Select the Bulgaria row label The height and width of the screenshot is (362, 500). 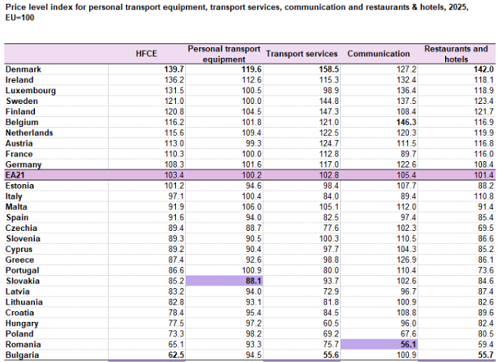[22, 355]
